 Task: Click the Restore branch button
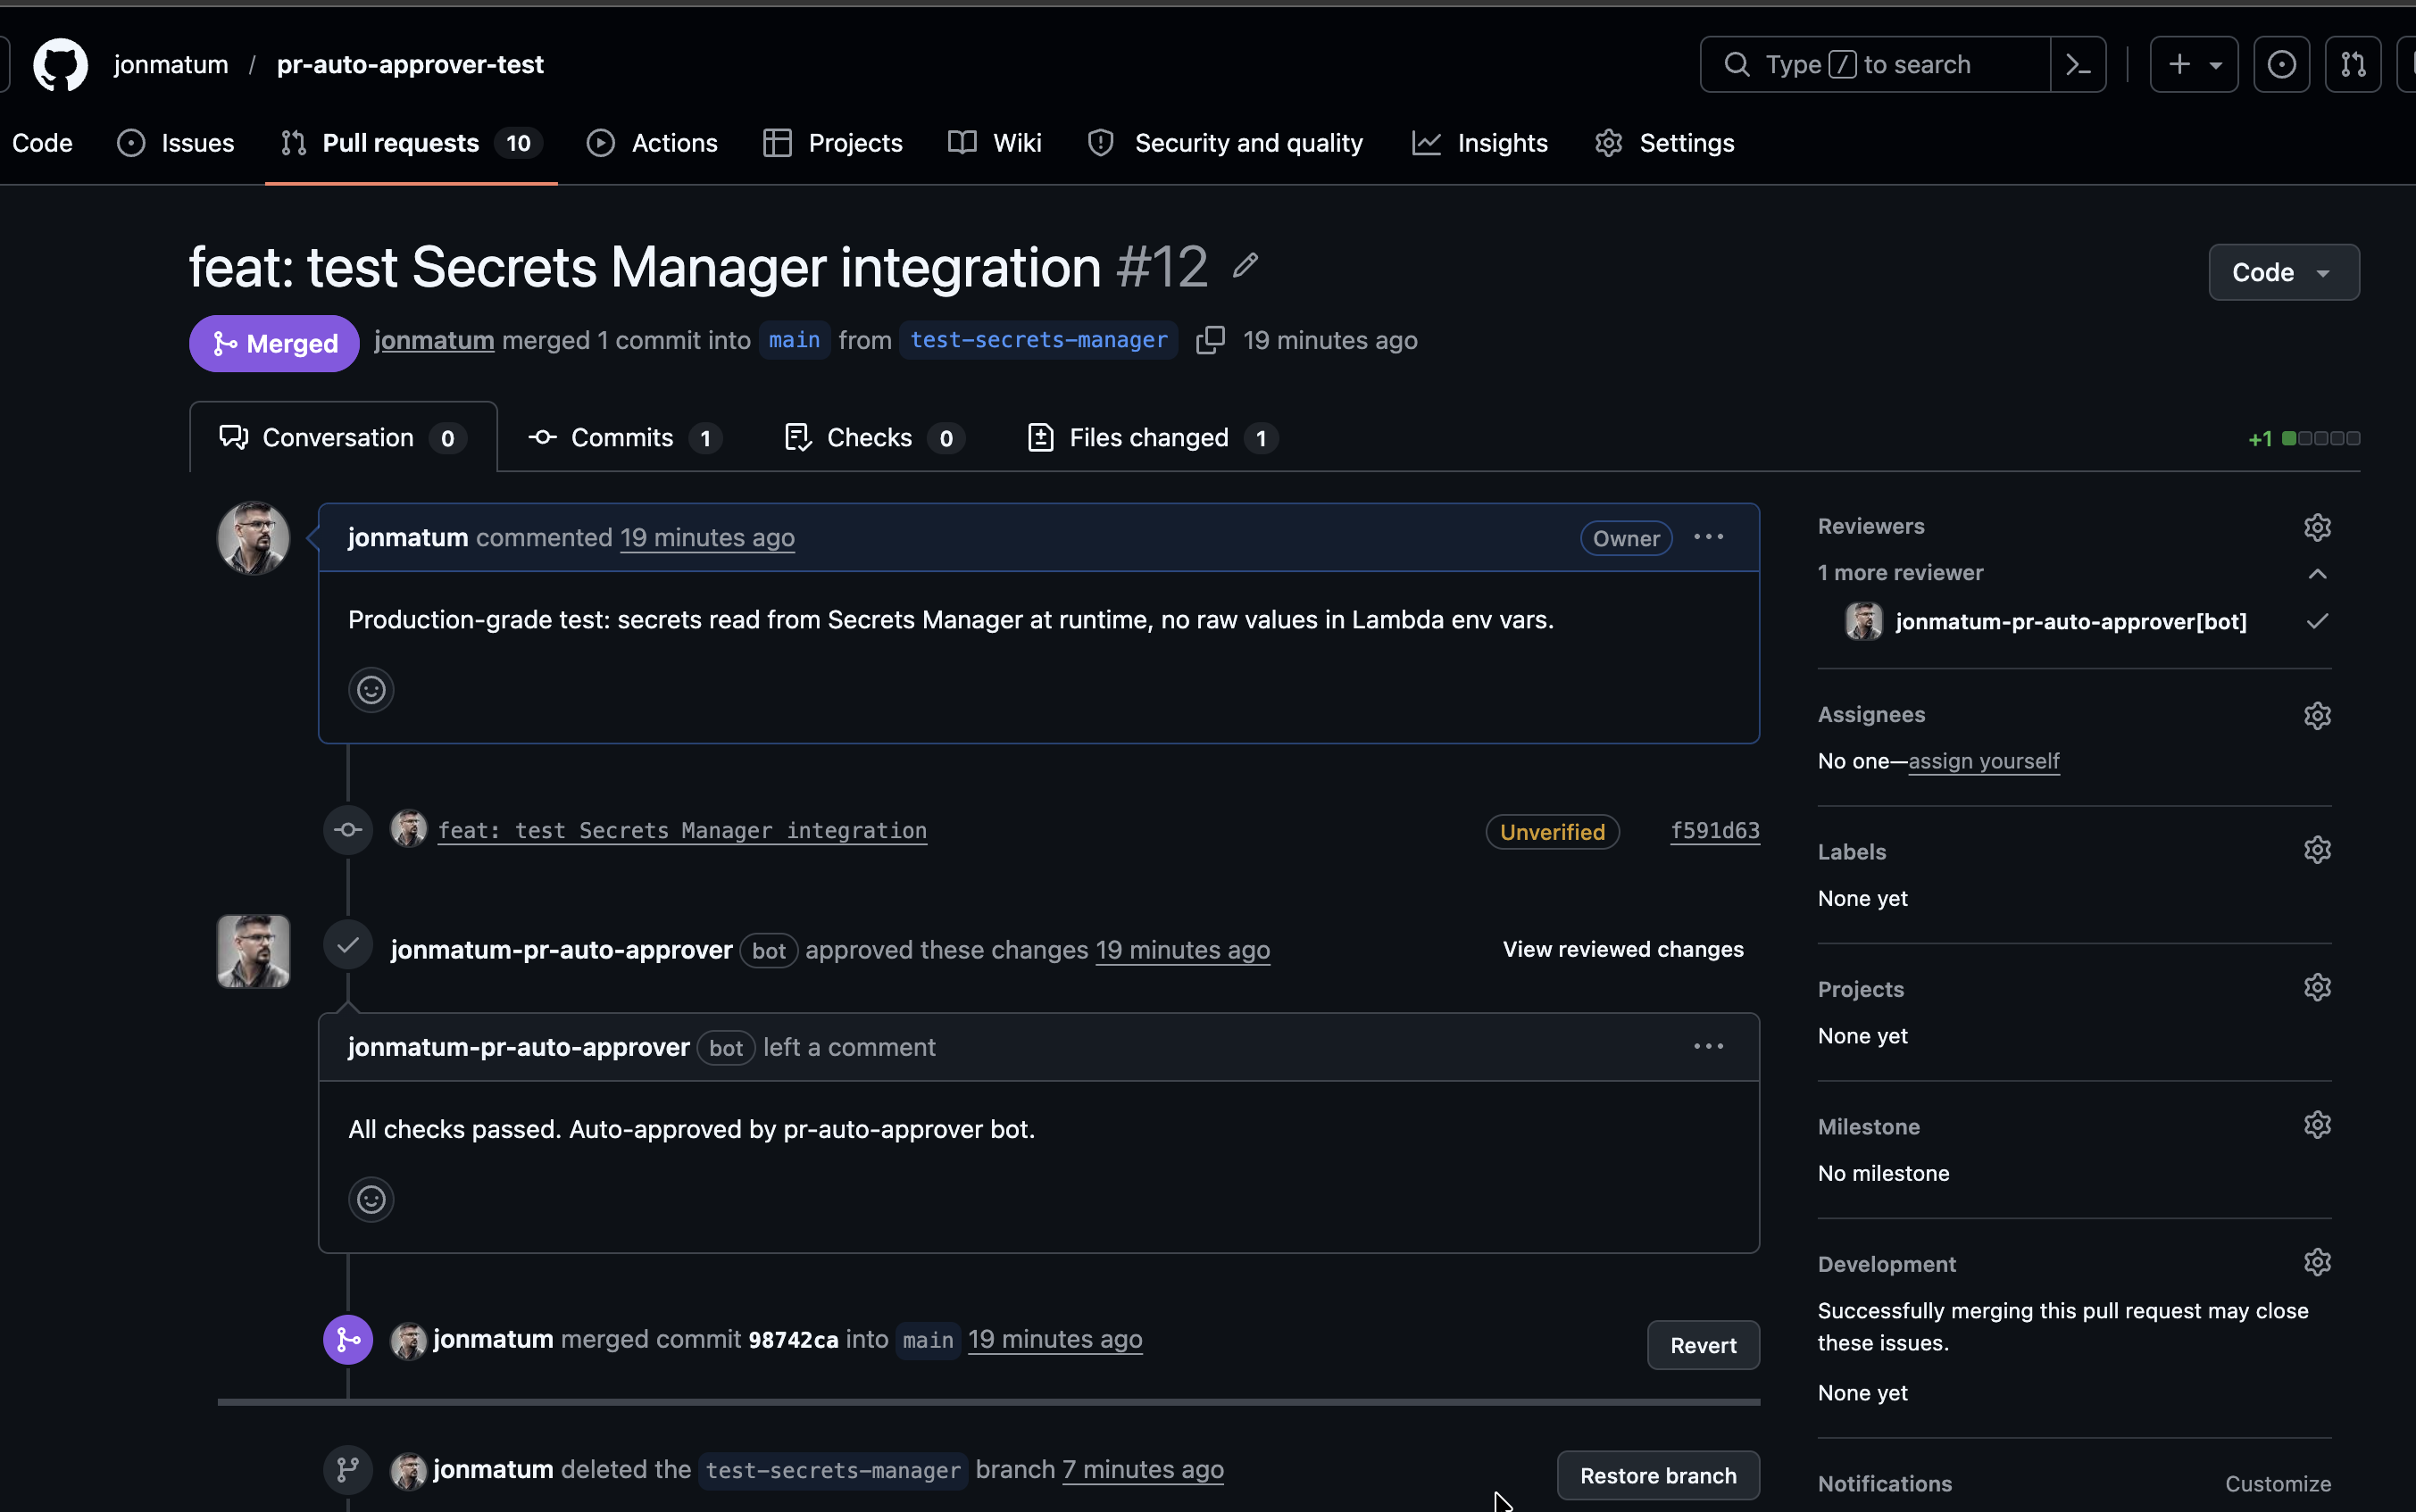coord(1657,1475)
